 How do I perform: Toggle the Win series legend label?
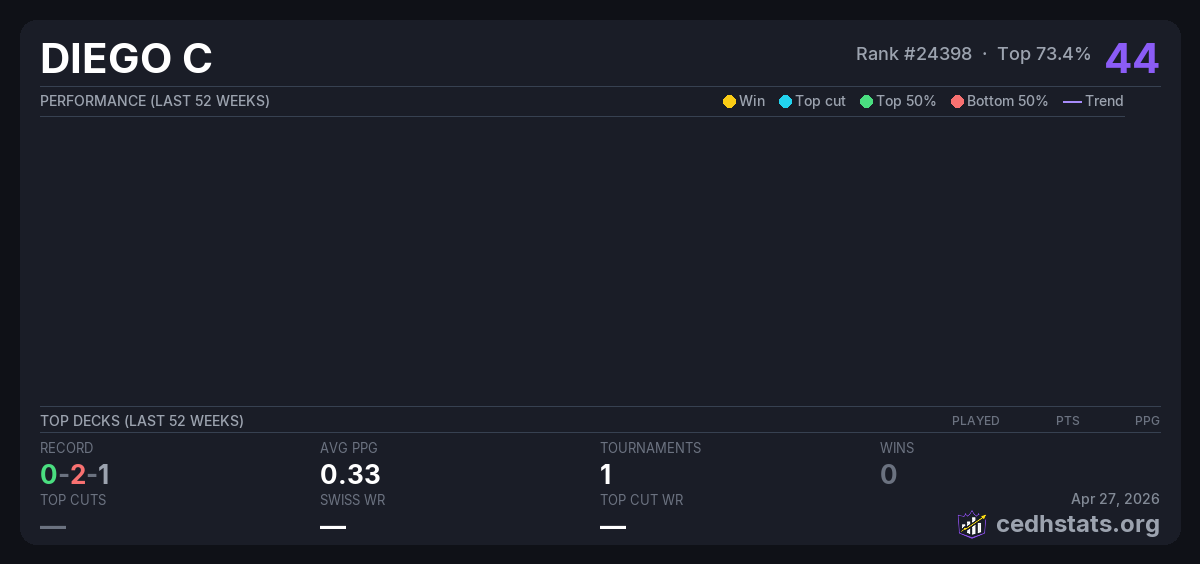752,101
